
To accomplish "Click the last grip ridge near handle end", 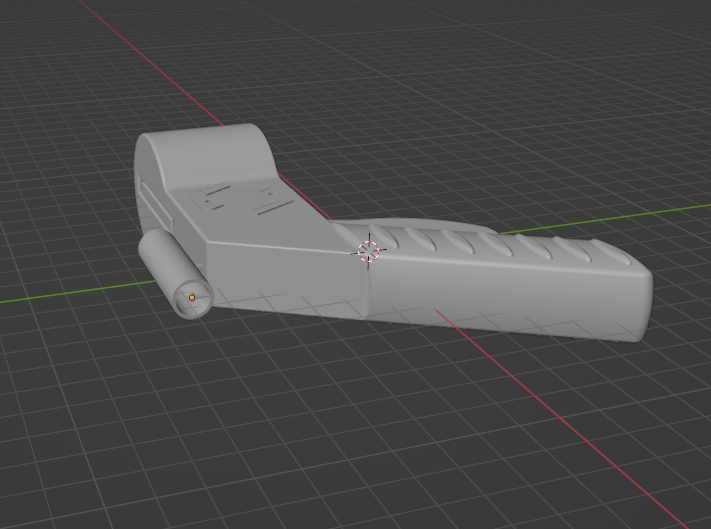I will coord(617,252).
